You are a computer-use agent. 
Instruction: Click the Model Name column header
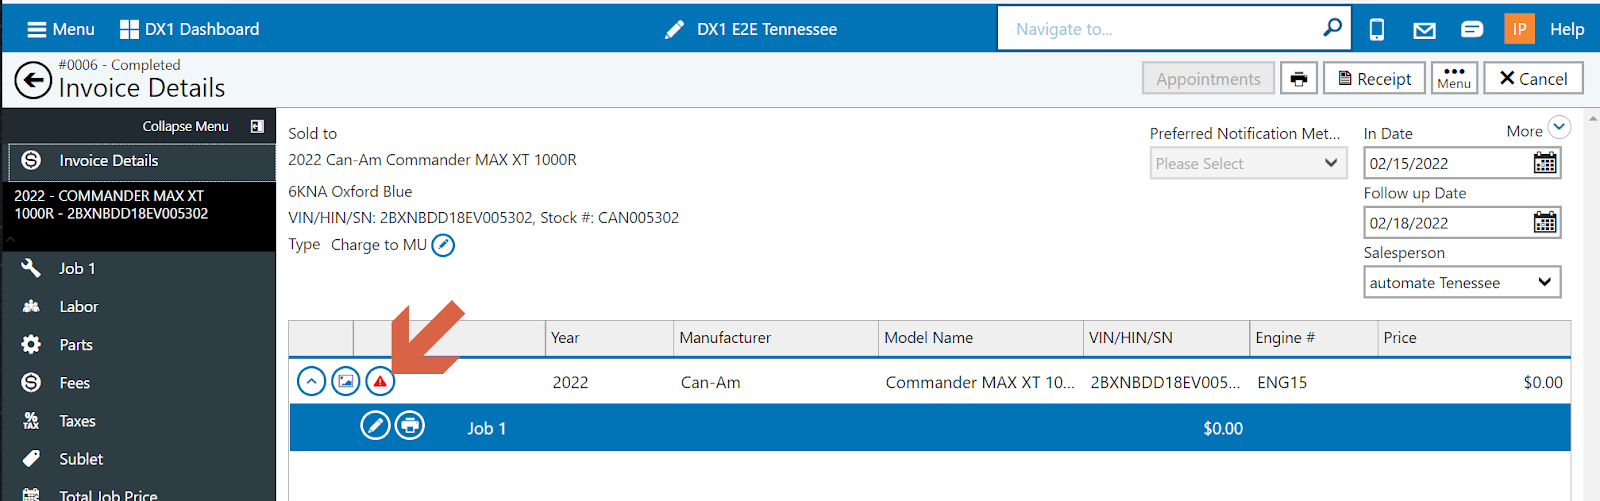tap(980, 338)
